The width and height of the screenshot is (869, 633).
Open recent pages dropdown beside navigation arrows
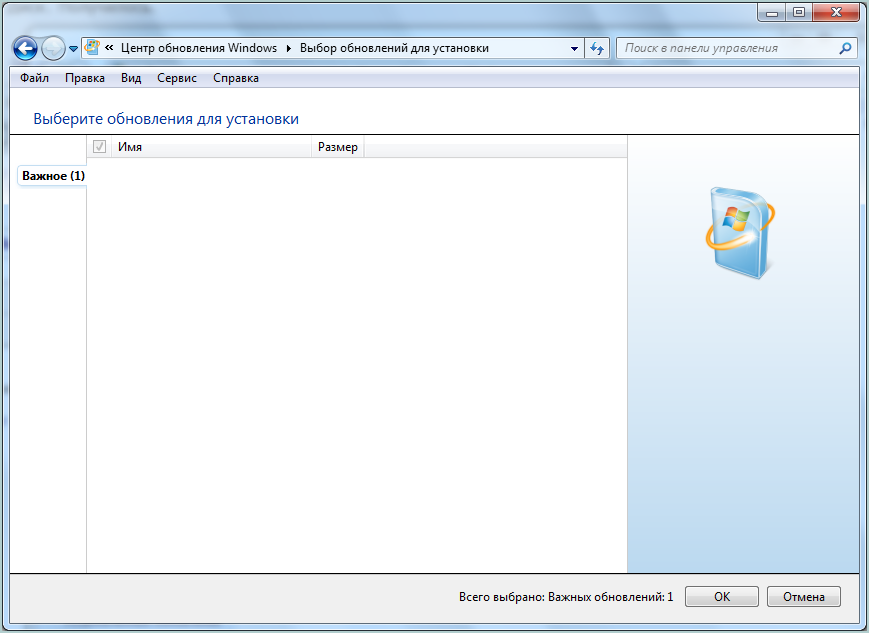73,49
